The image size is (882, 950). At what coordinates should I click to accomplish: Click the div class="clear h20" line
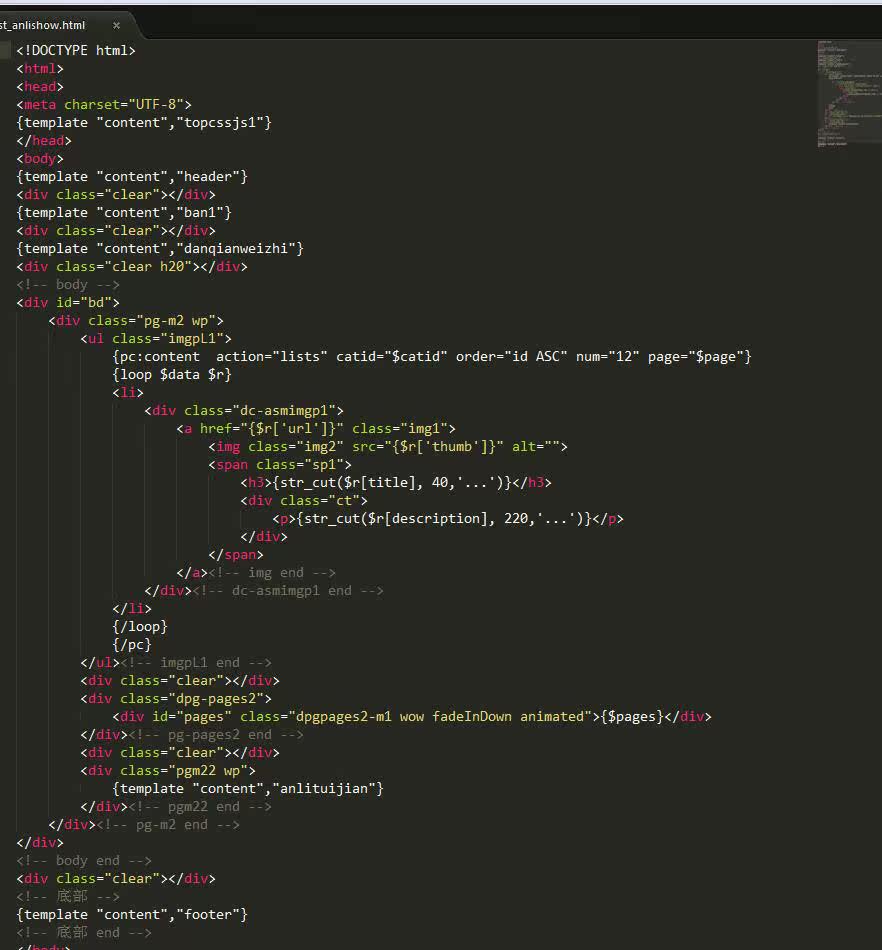[x=132, y=267]
